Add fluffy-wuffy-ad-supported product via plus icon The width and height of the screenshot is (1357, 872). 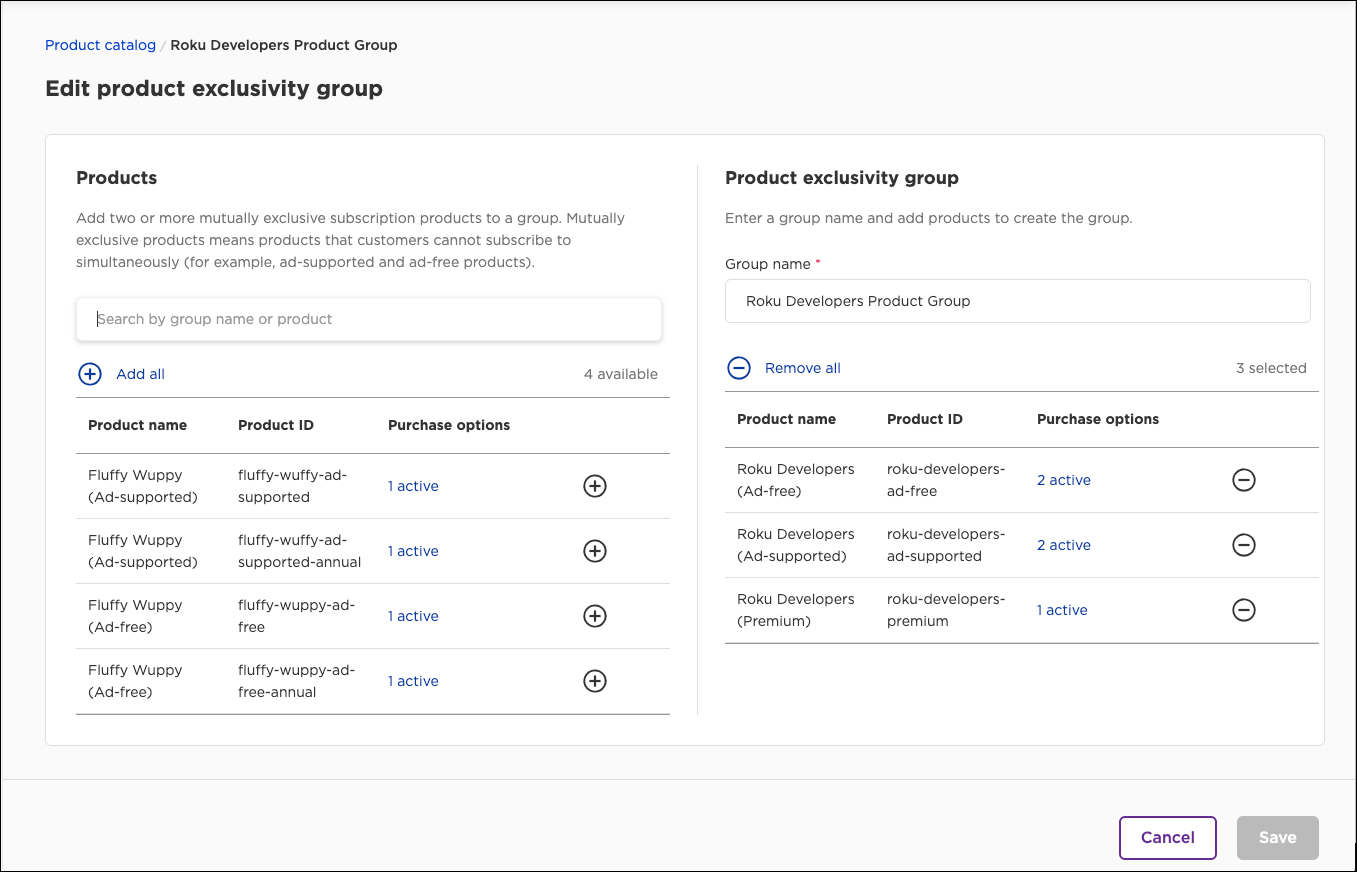(595, 486)
